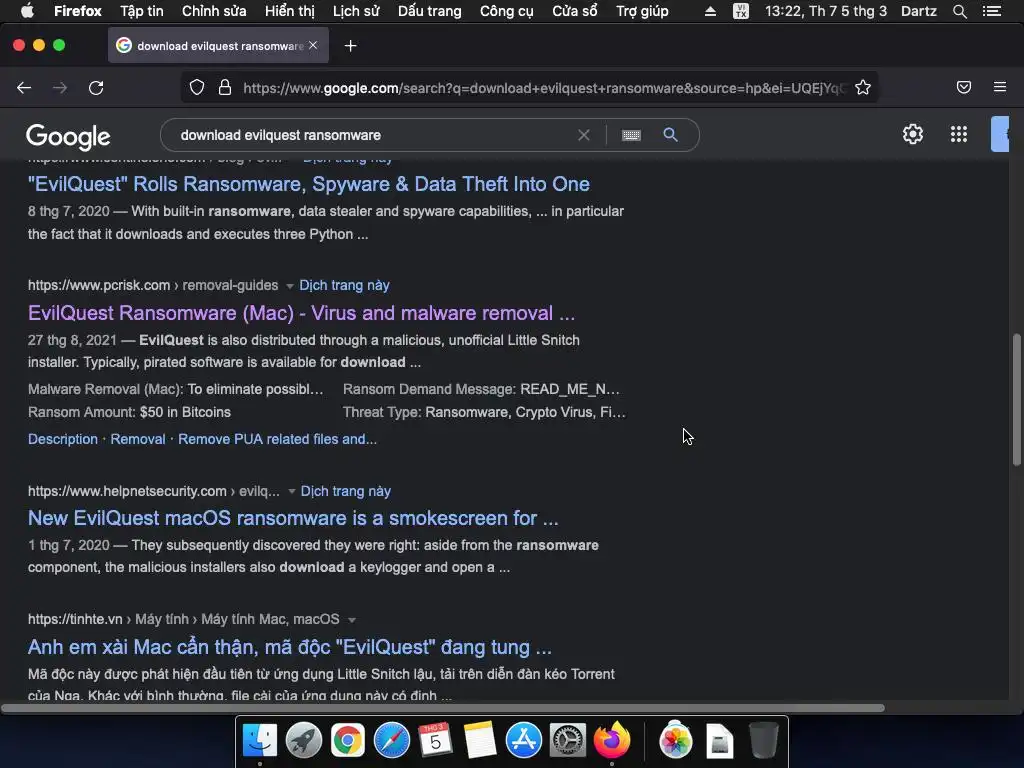Open the Description sitelink
The height and width of the screenshot is (768, 1024).
click(63, 439)
